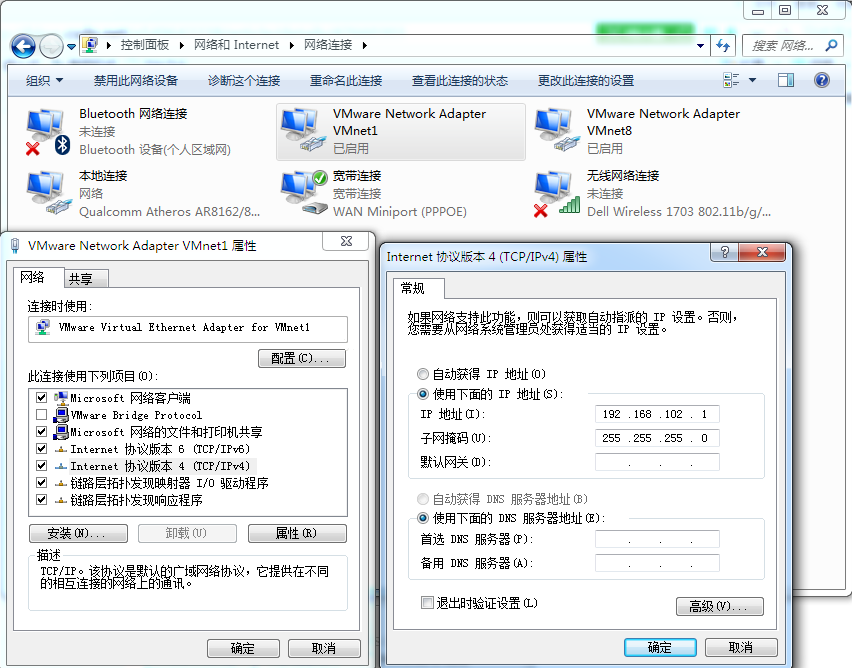This screenshot has height=668, width=852.
Task: Click the 默认网关 input field
Action: click(x=657, y=462)
